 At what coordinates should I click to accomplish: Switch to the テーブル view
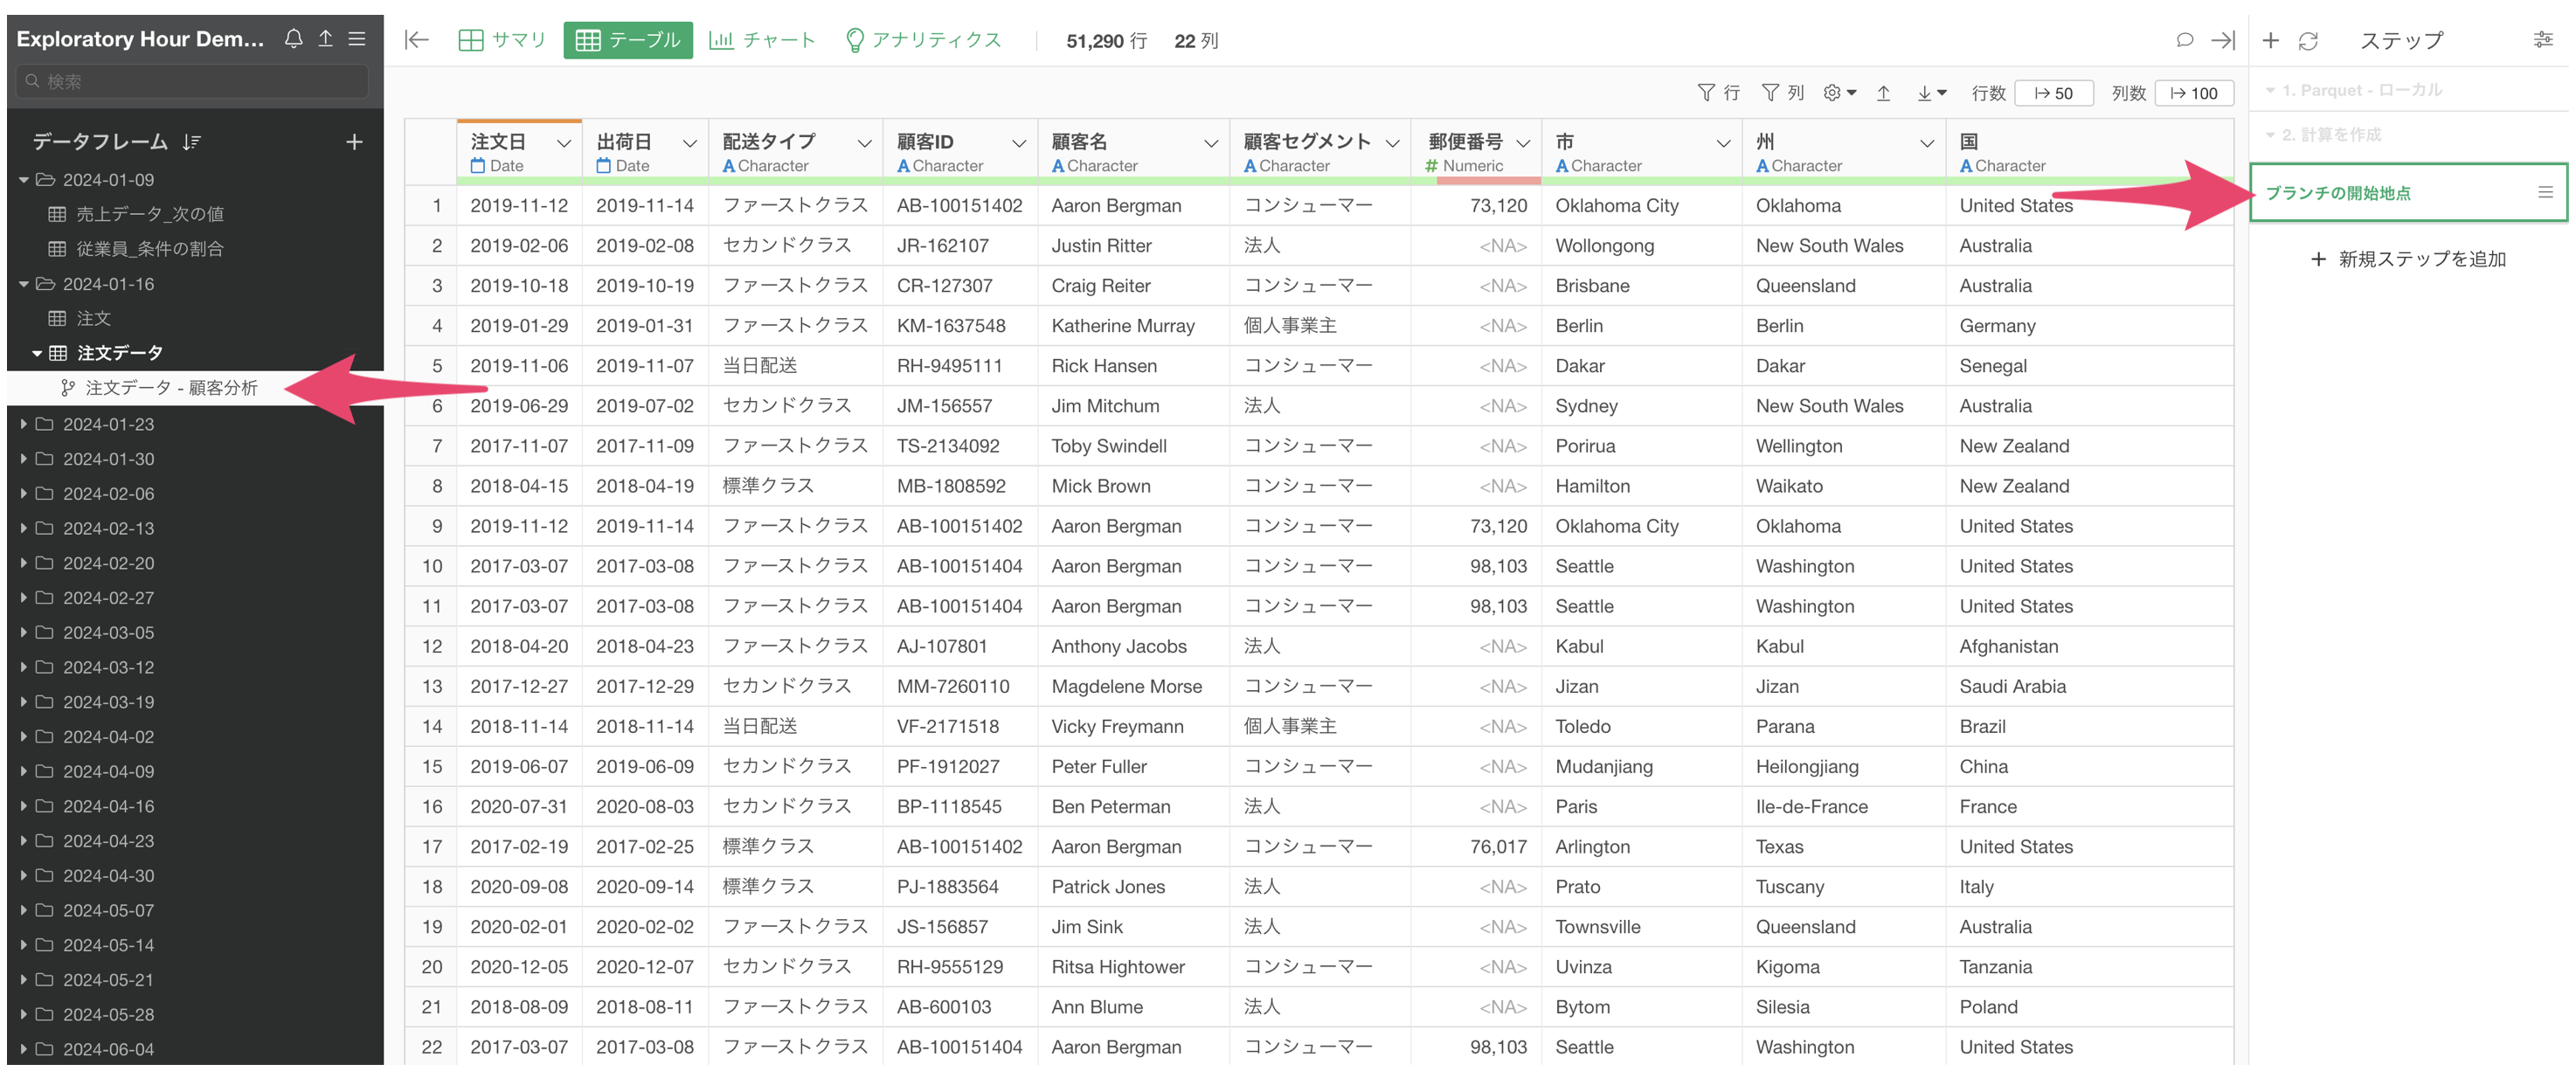[x=627, y=40]
